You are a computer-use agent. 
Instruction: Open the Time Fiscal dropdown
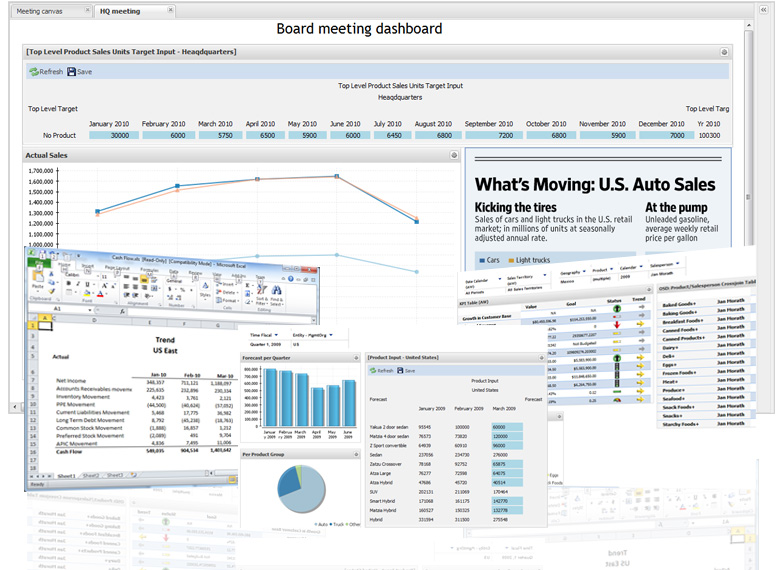[x=276, y=335]
